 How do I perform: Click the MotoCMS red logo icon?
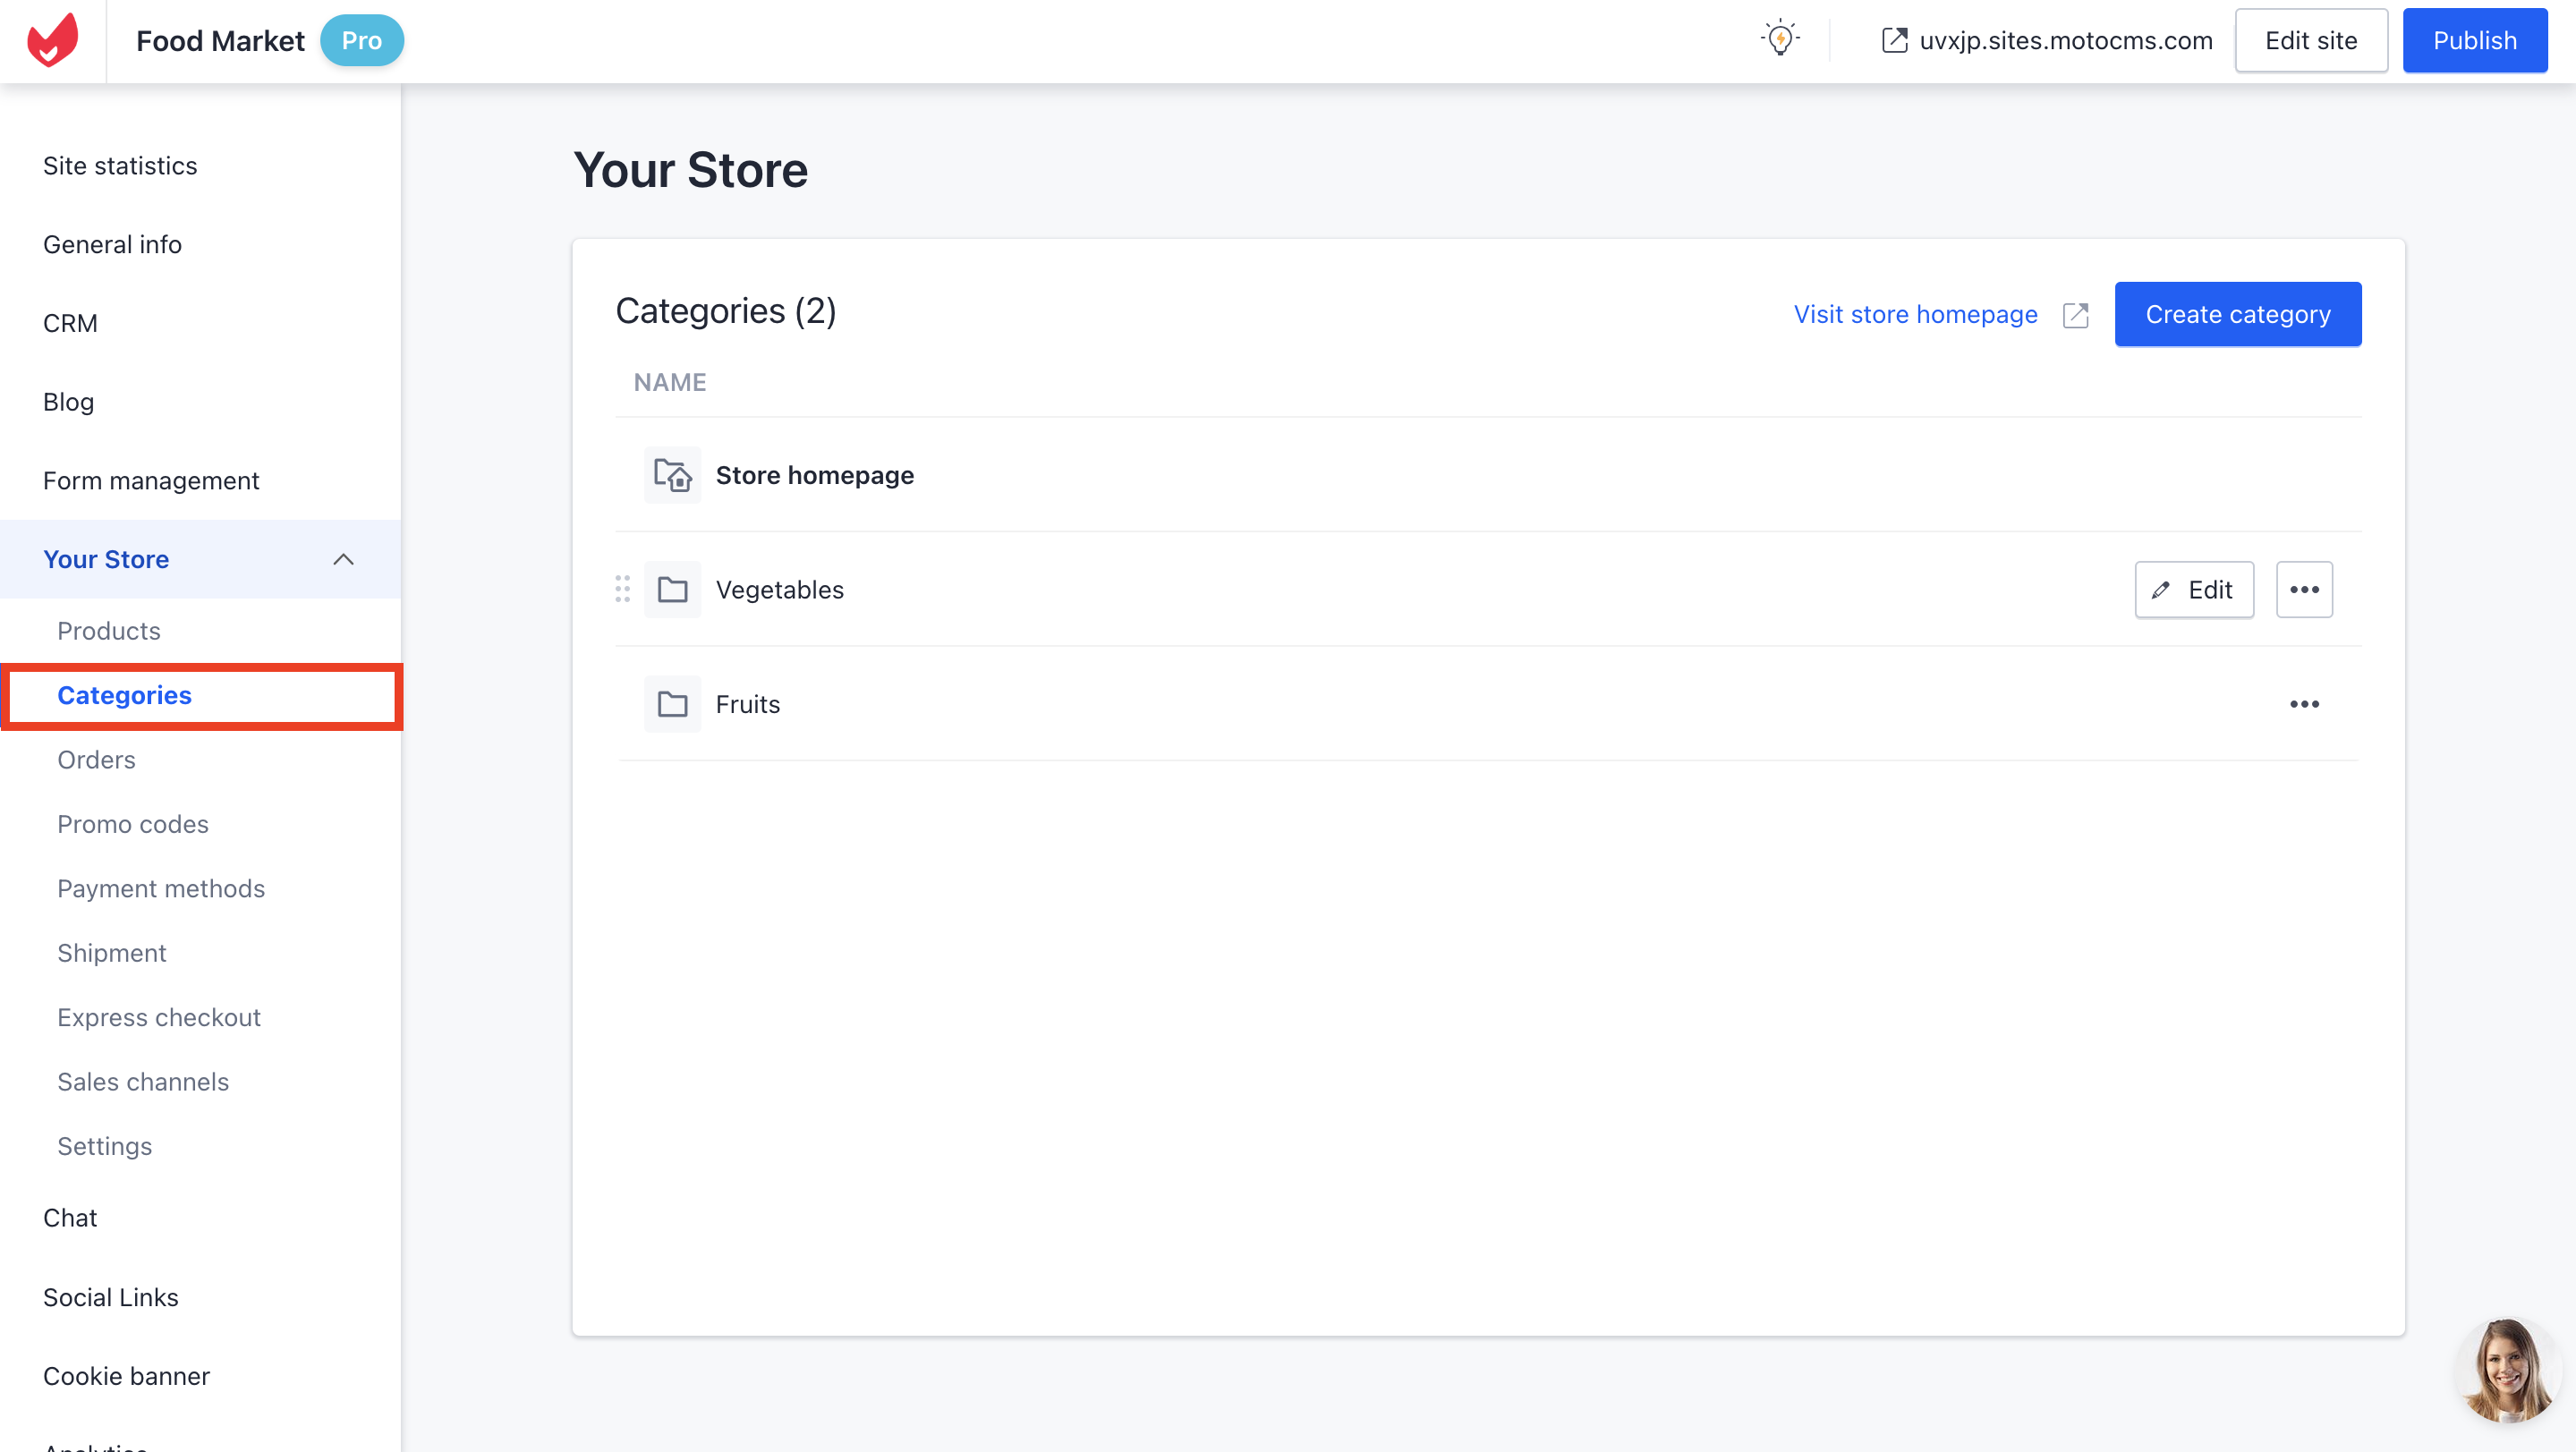[x=52, y=40]
